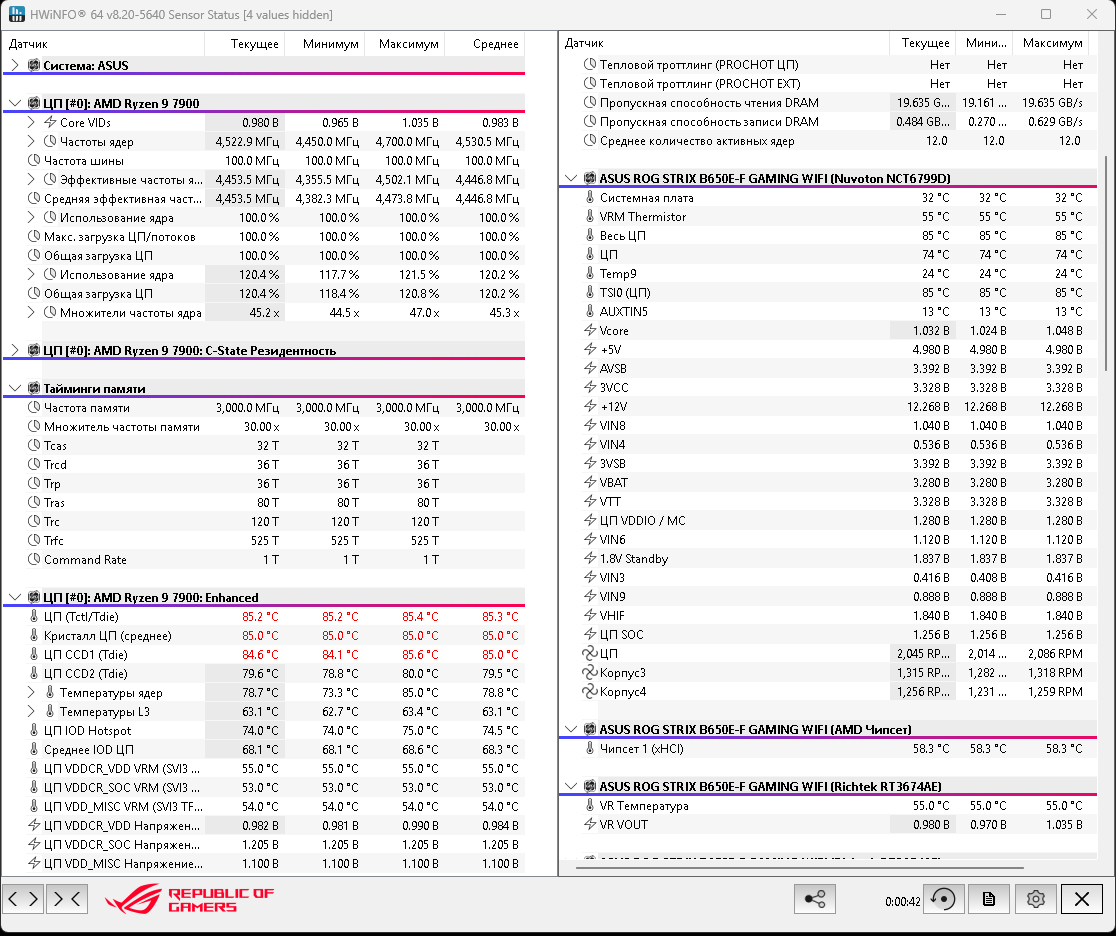Click the fan icon next to Корпус4
Screen dimensions: 1116x936
click(589, 692)
